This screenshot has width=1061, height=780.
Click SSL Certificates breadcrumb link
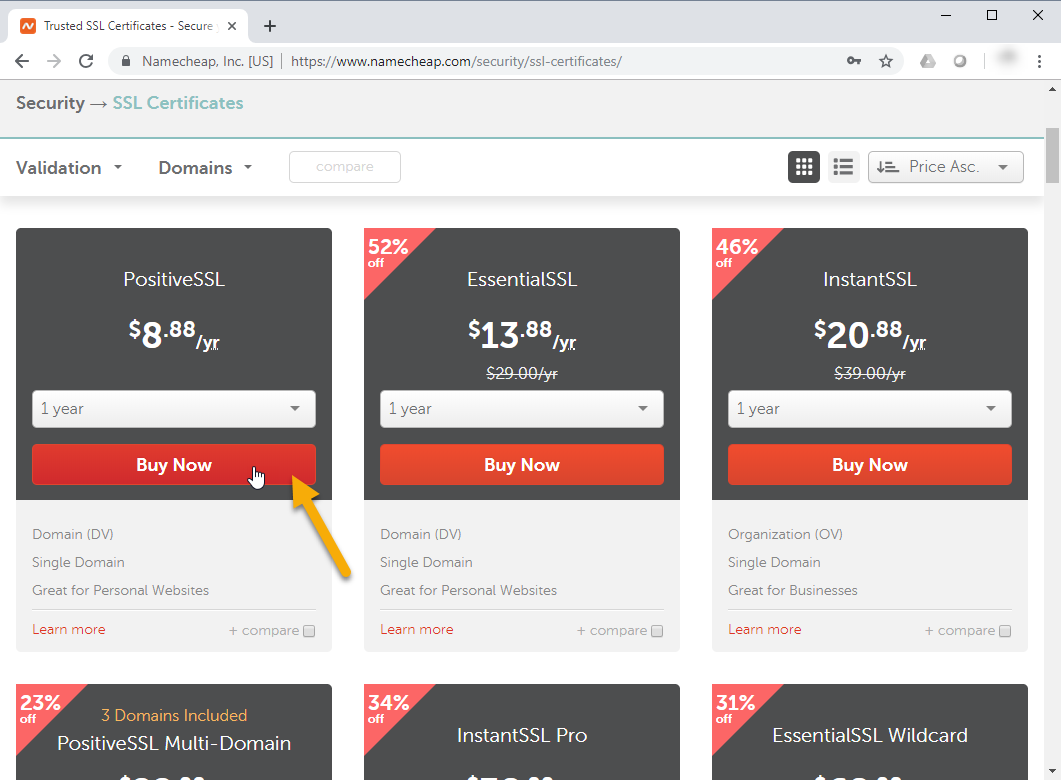(x=178, y=104)
